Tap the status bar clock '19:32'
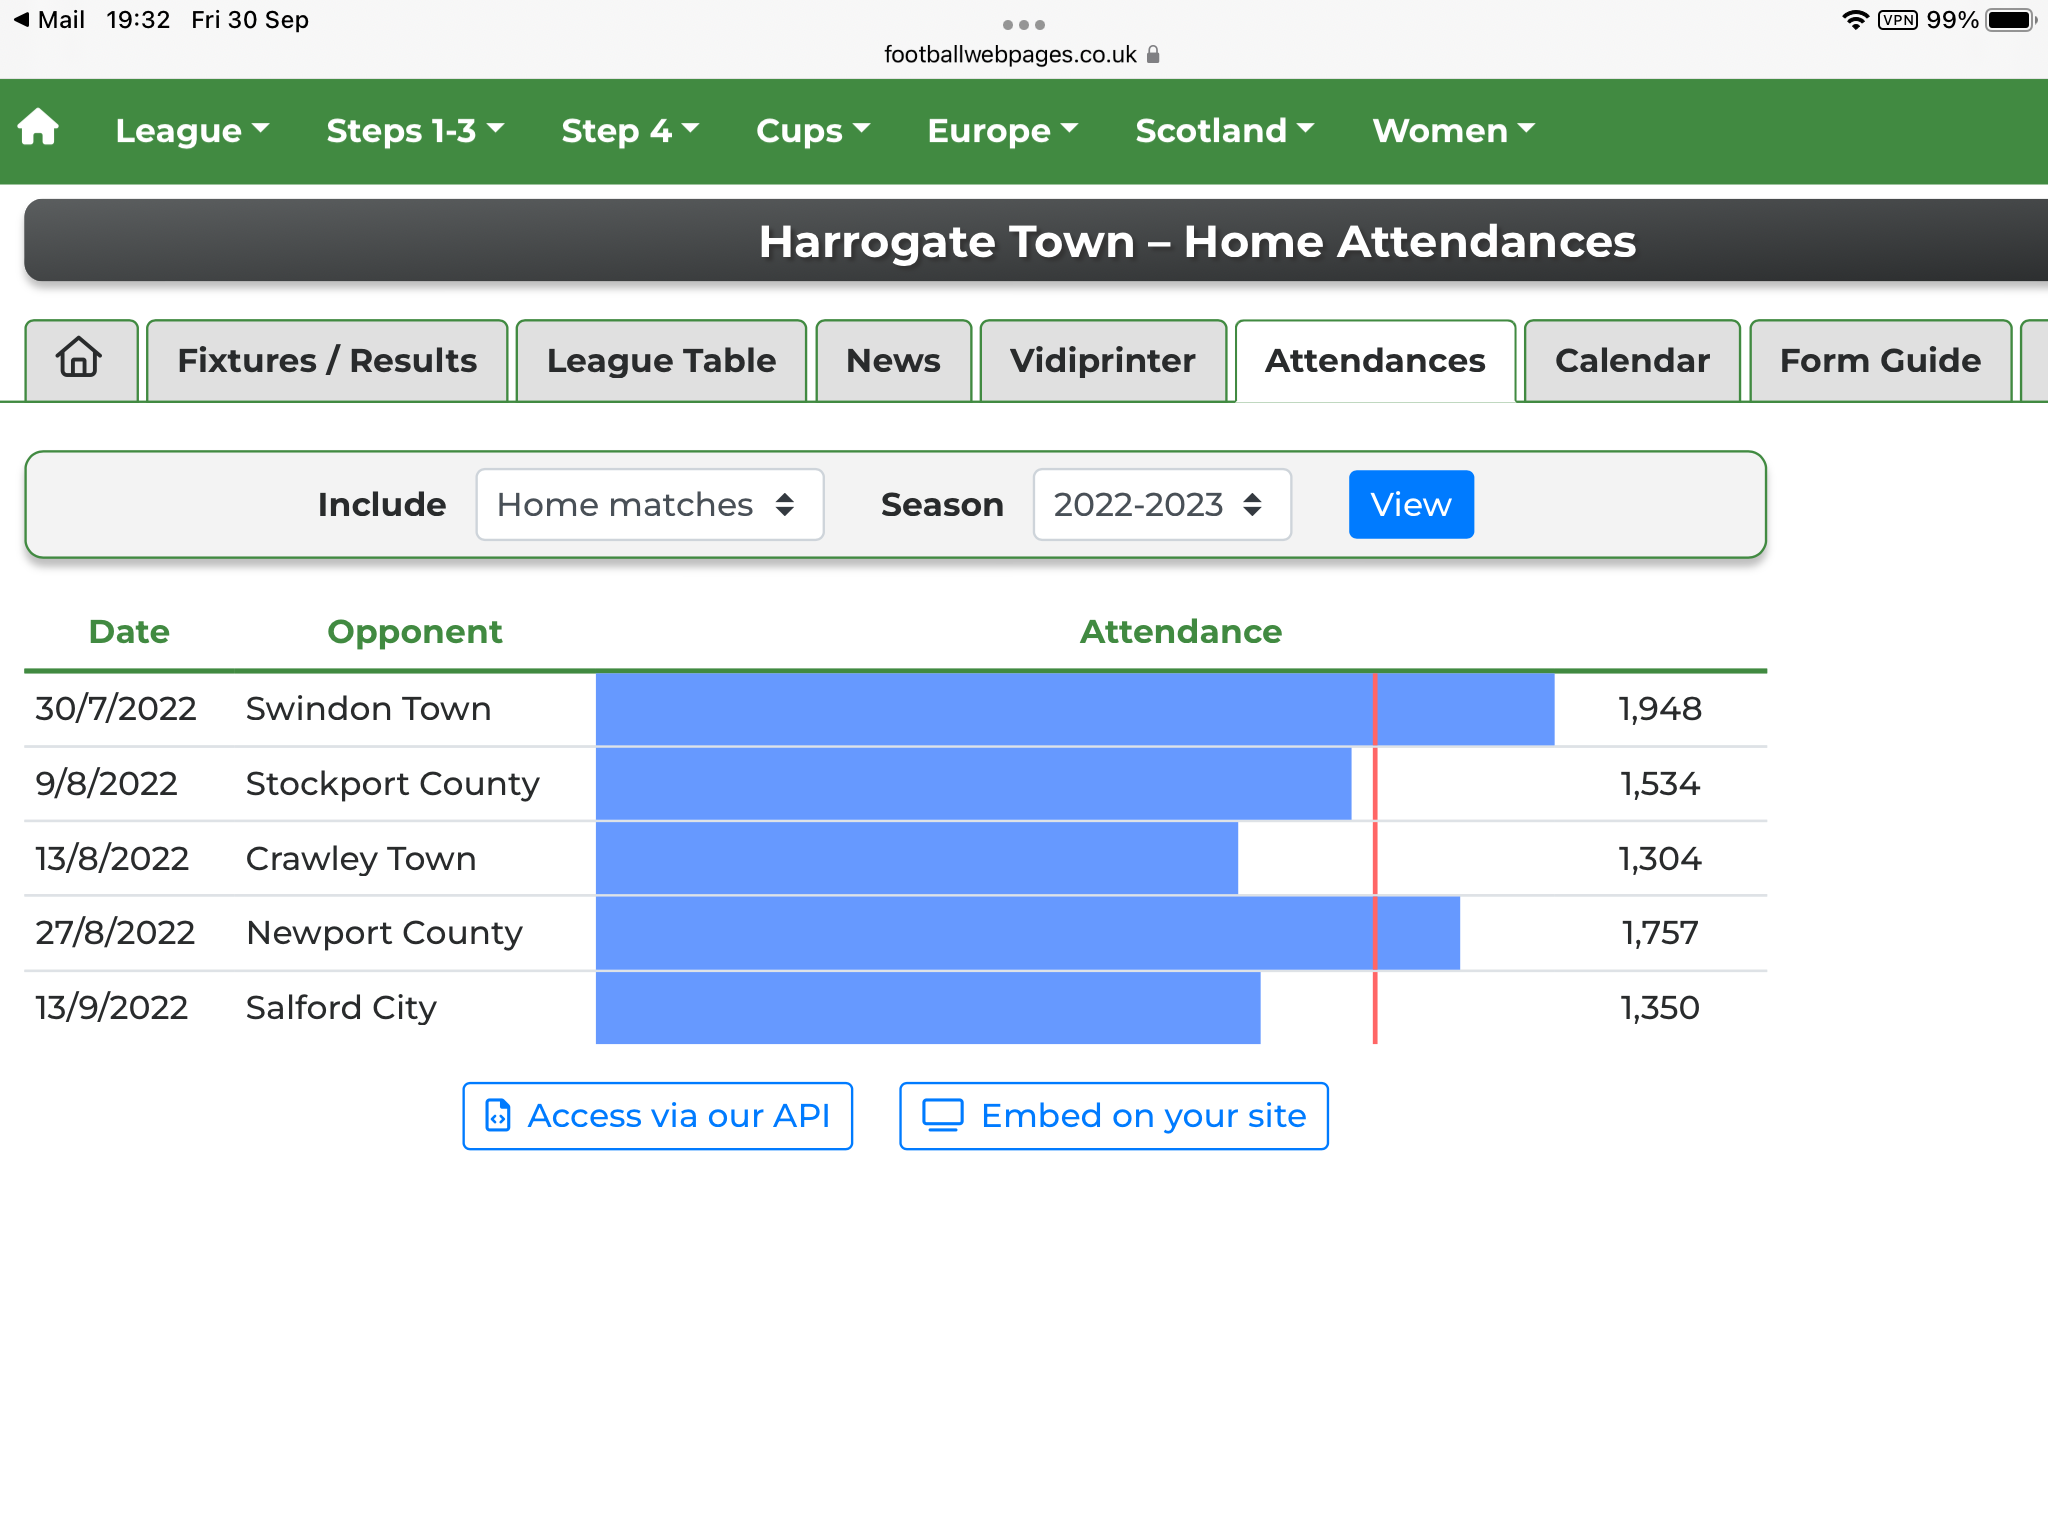Image resolution: width=2048 pixels, height=1536 pixels. pyautogui.click(x=138, y=20)
